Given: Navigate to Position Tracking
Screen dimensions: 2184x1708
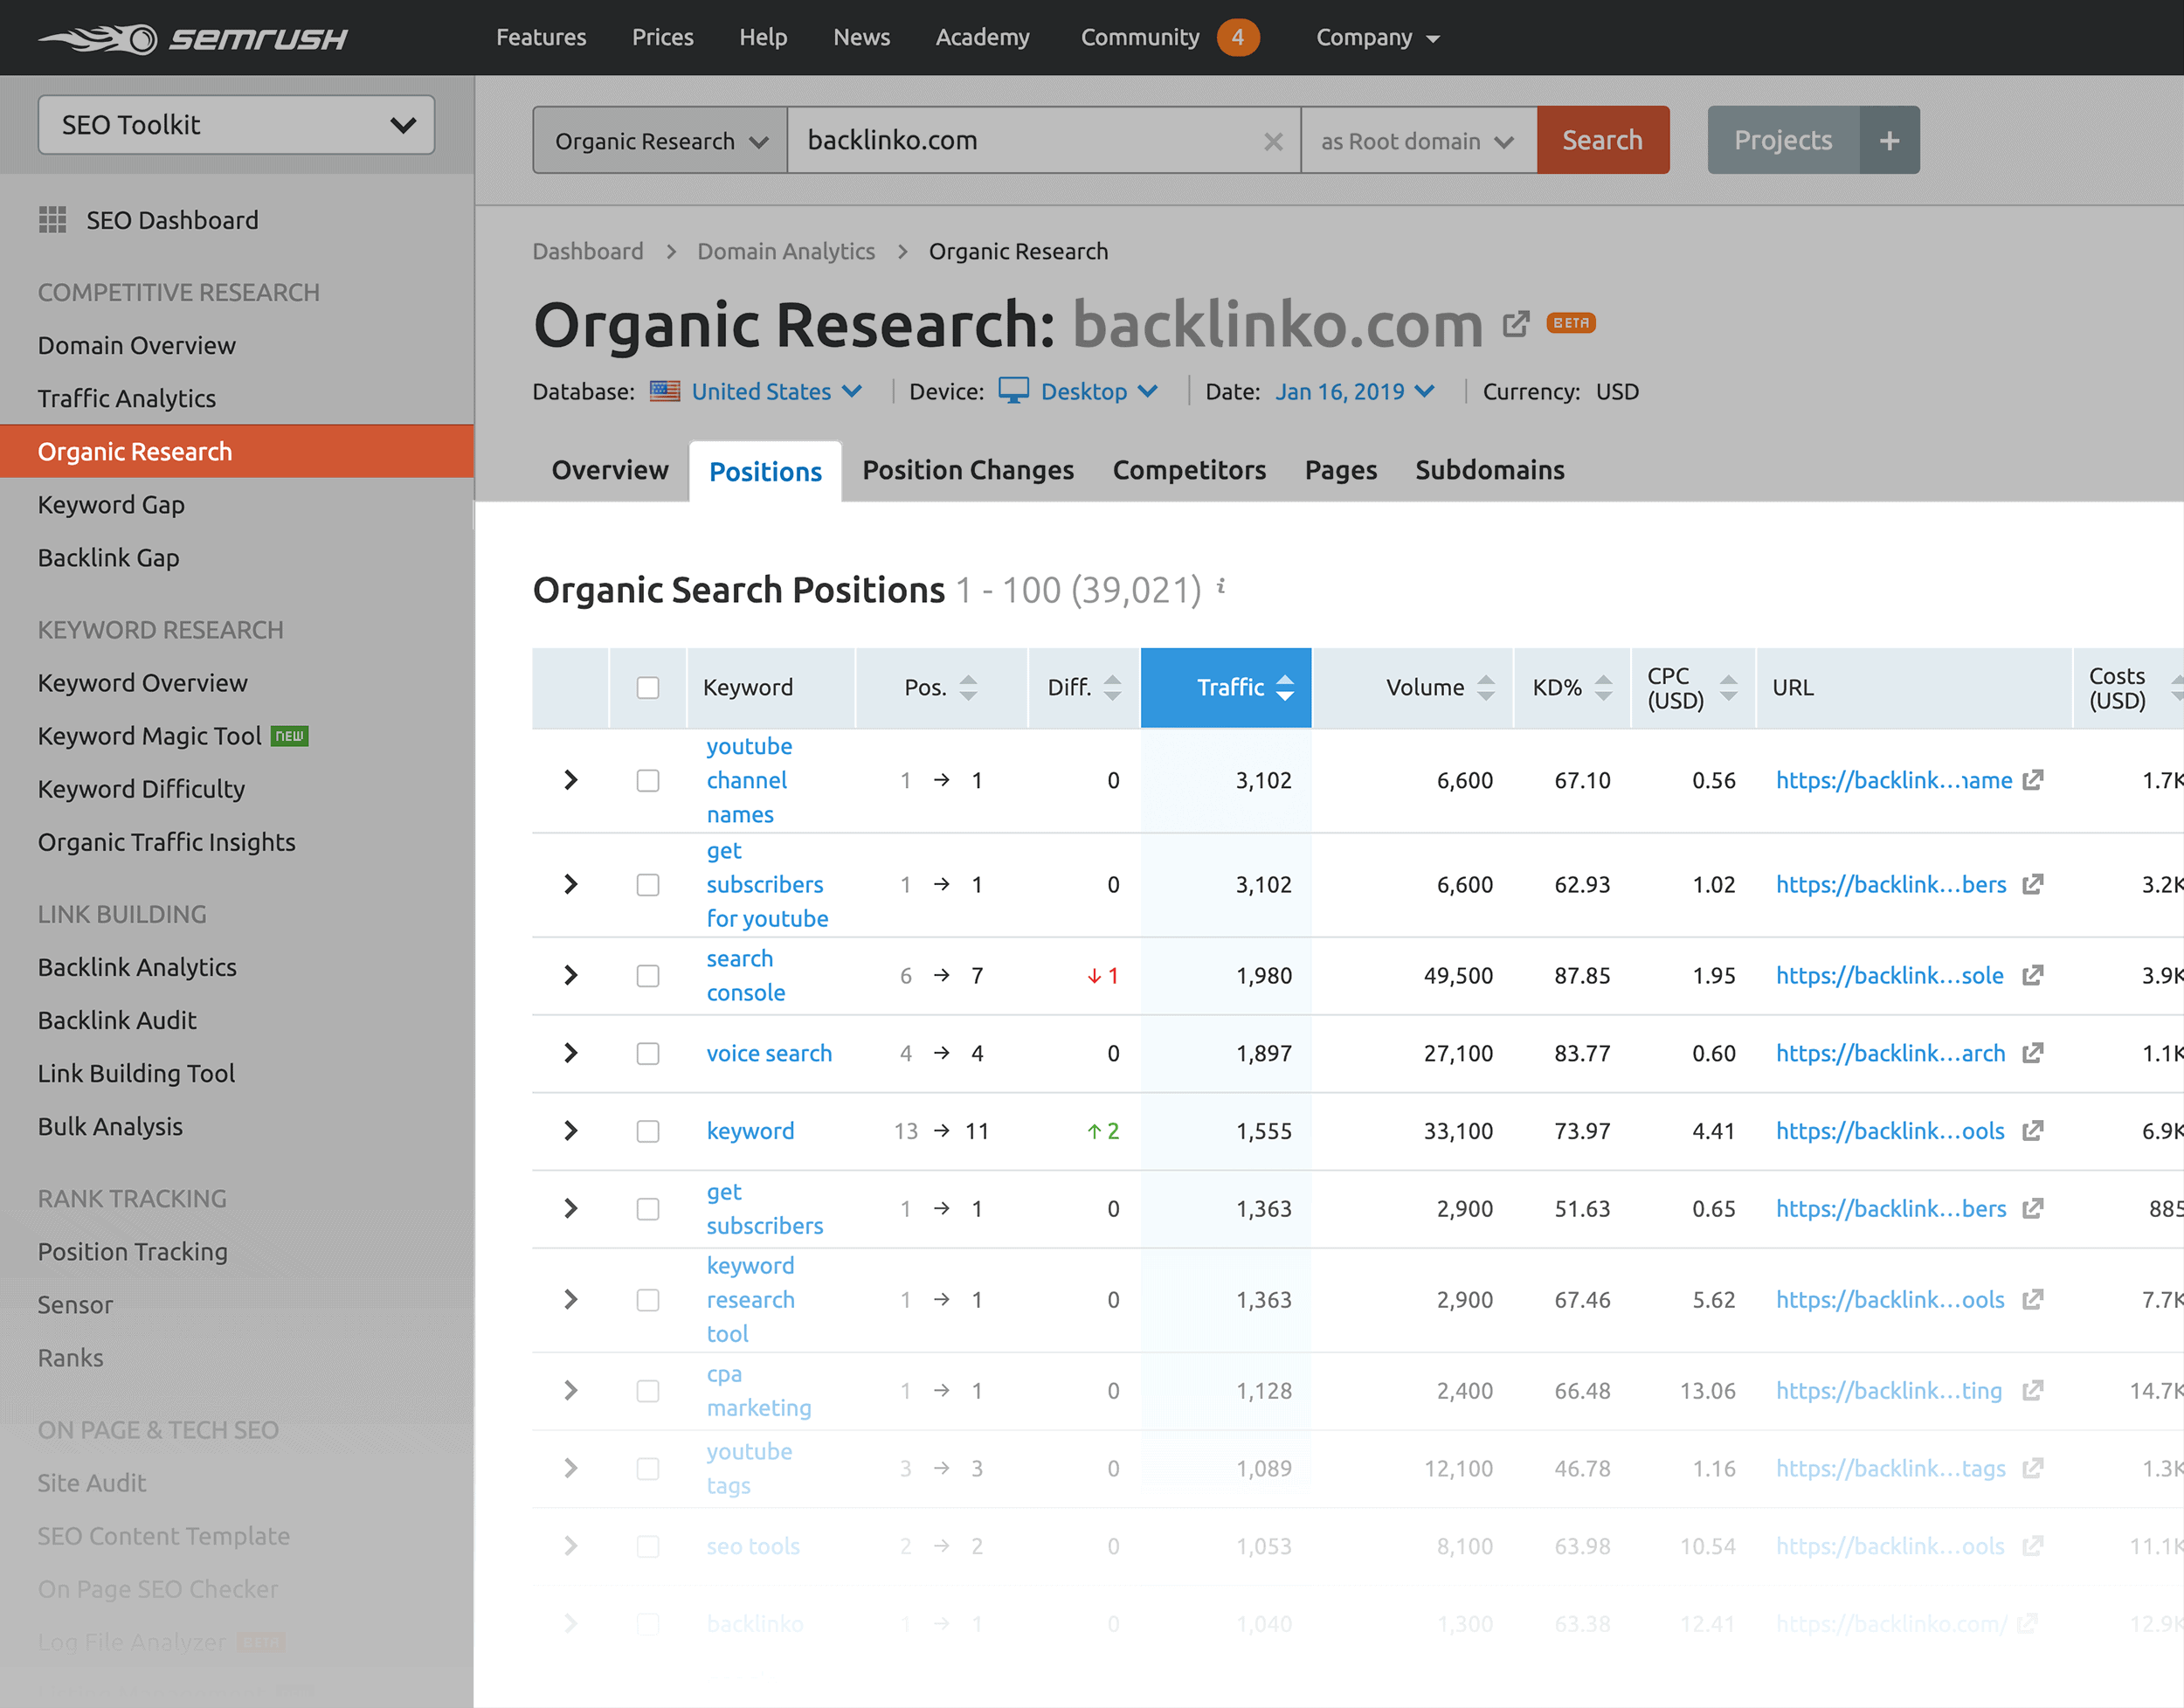Looking at the screenshot, I should point(133,1250).
